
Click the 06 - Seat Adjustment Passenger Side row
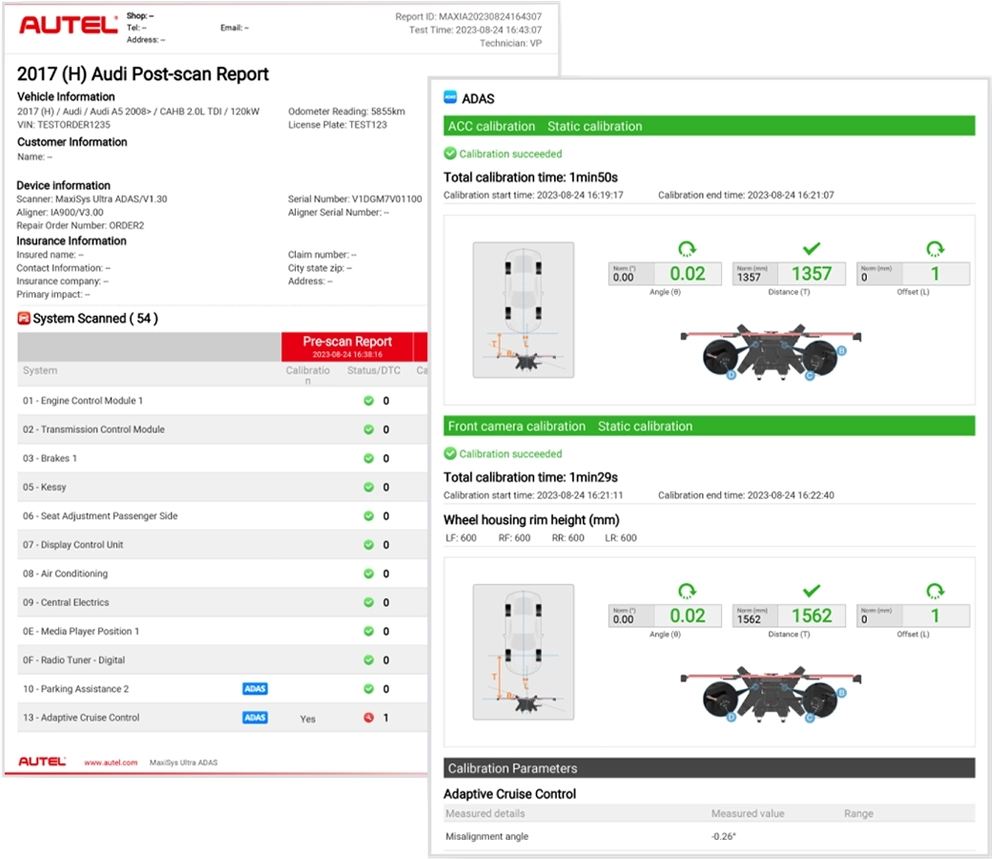click(223, 516)
